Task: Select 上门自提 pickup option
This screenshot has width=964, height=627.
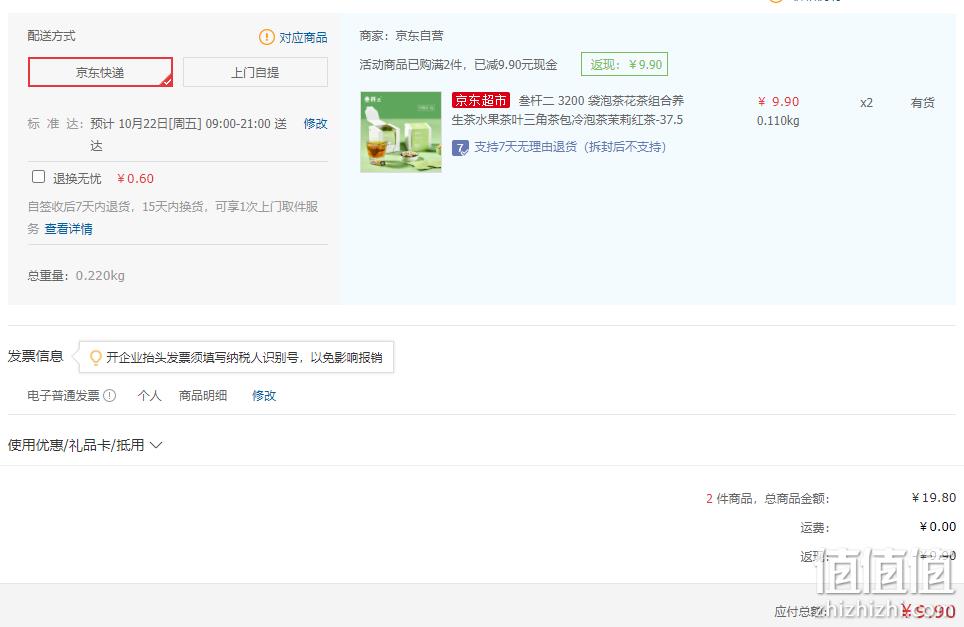Action: [x=255, y=72]
